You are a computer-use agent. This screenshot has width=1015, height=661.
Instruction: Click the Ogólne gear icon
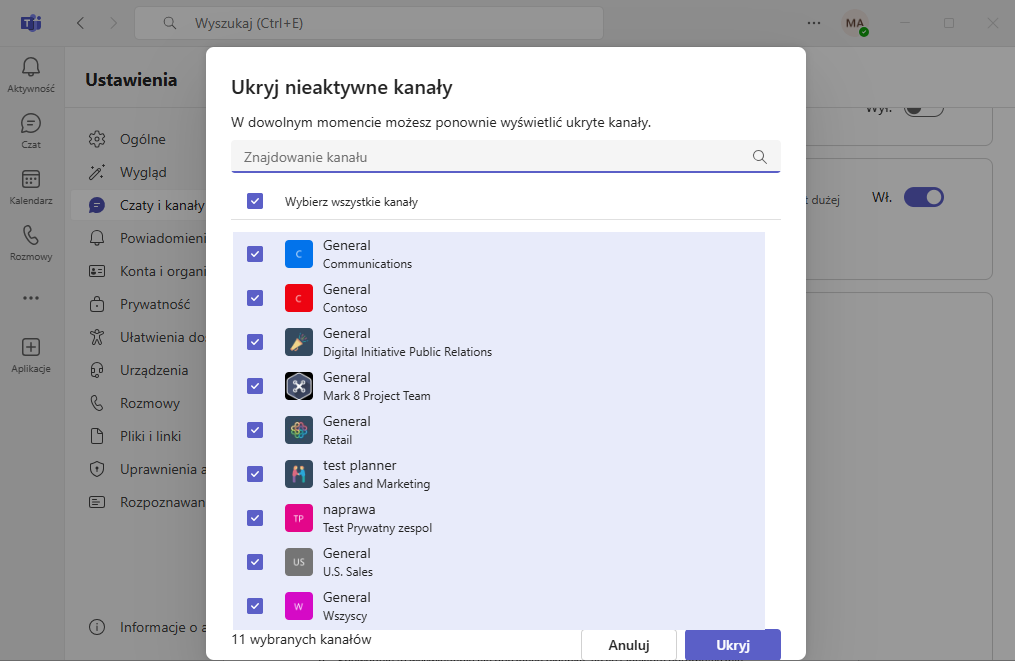[97, 139]
